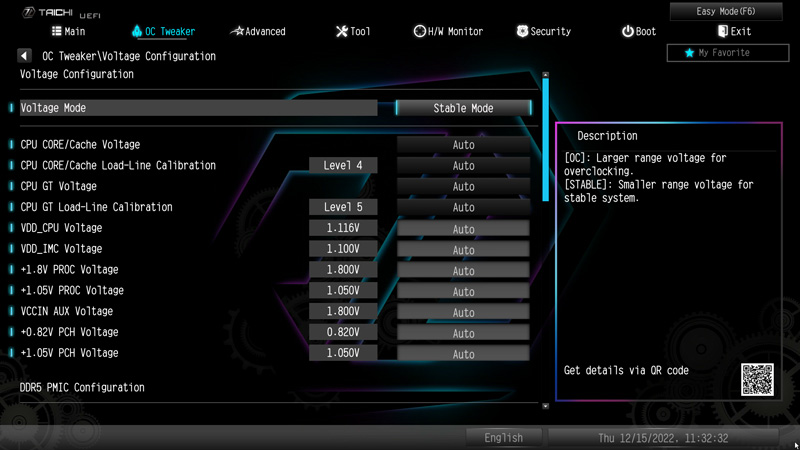Select VDD_IMC Voltage label
This screenshot has width=800, height=450.
61,249
